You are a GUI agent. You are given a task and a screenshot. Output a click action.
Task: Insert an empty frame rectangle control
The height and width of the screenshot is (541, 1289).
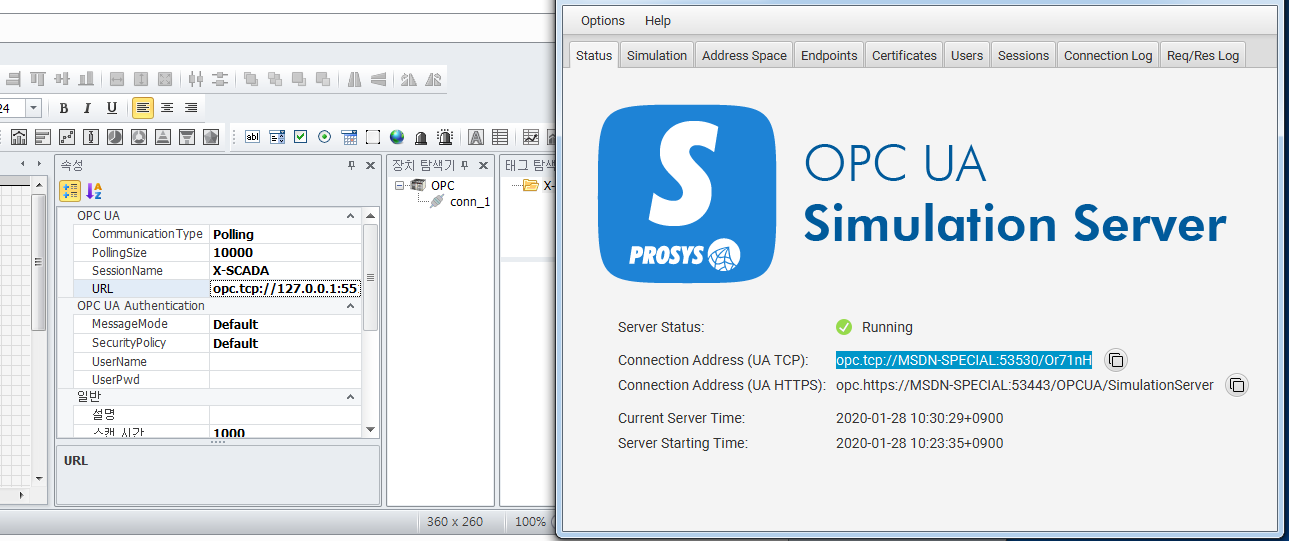(373, 137)
